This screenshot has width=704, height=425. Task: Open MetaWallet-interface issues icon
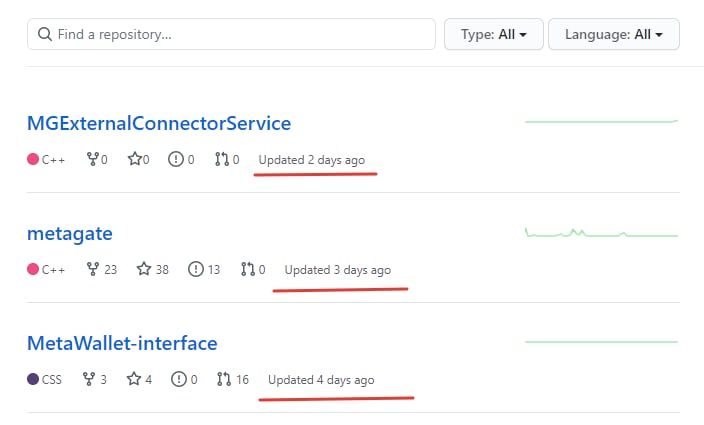pyautogui.click(x=179, y=379)
